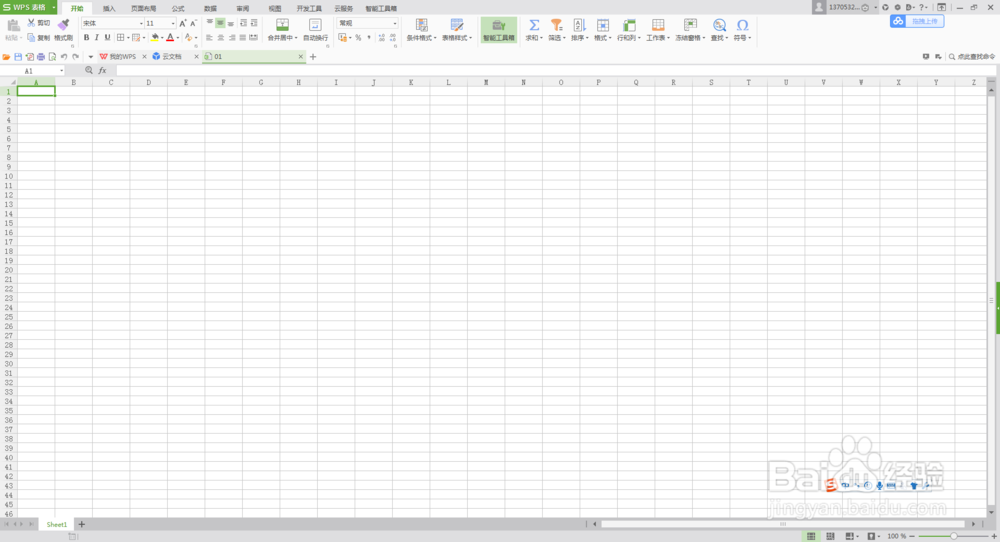Click the fx insert function icon
The image size is (1000, 542).
(102, 71)
